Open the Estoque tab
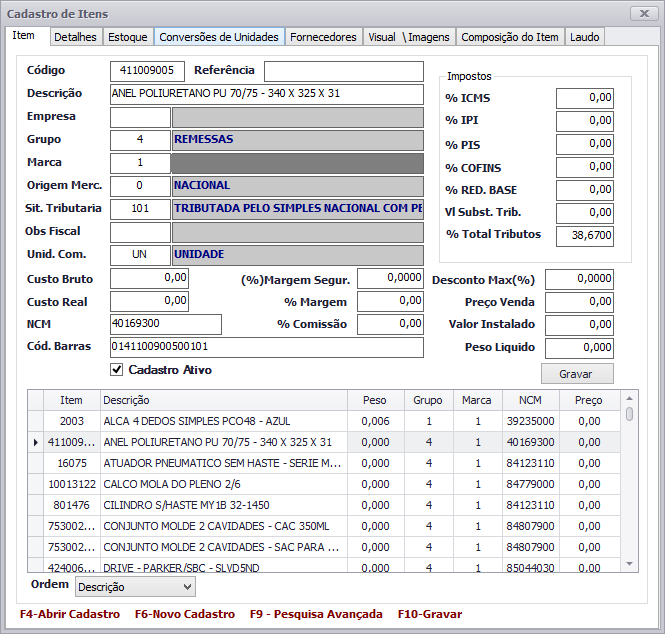This screenshot has width=665, height=634. tap(128, 37)
